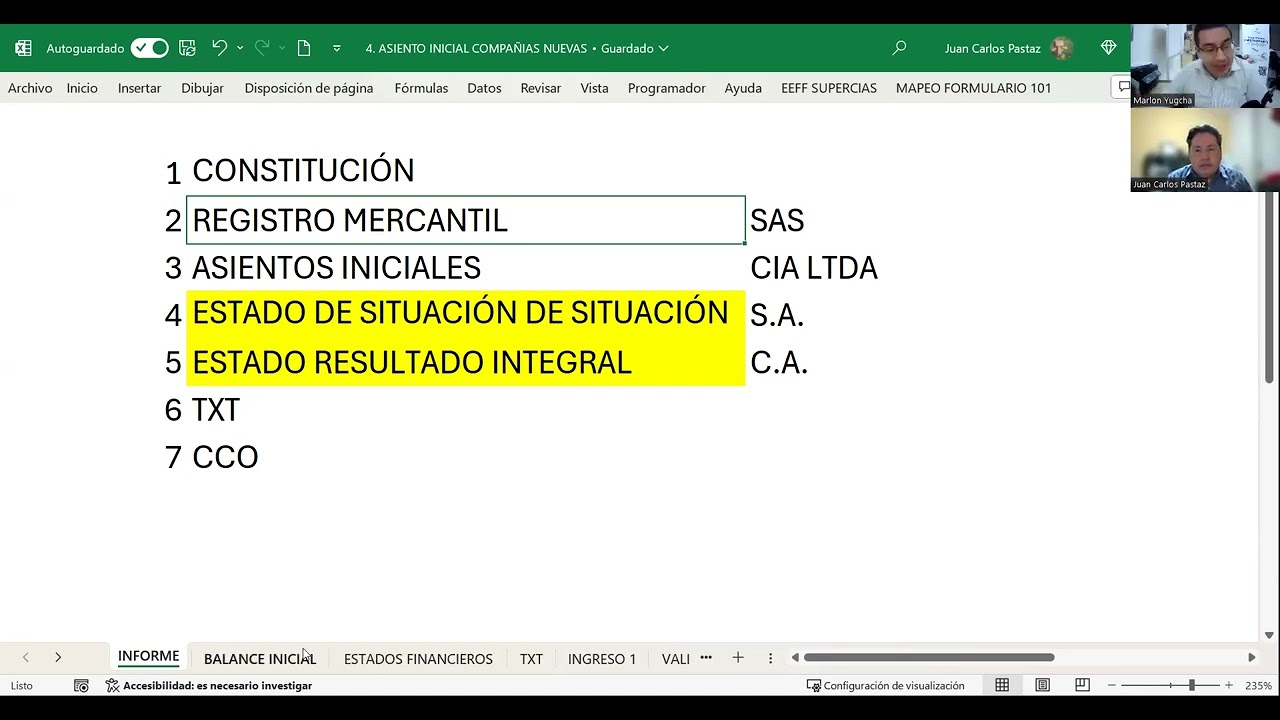
Task: Customize the Quick Access Toolbar dropdown
Action: click(336, 48)
